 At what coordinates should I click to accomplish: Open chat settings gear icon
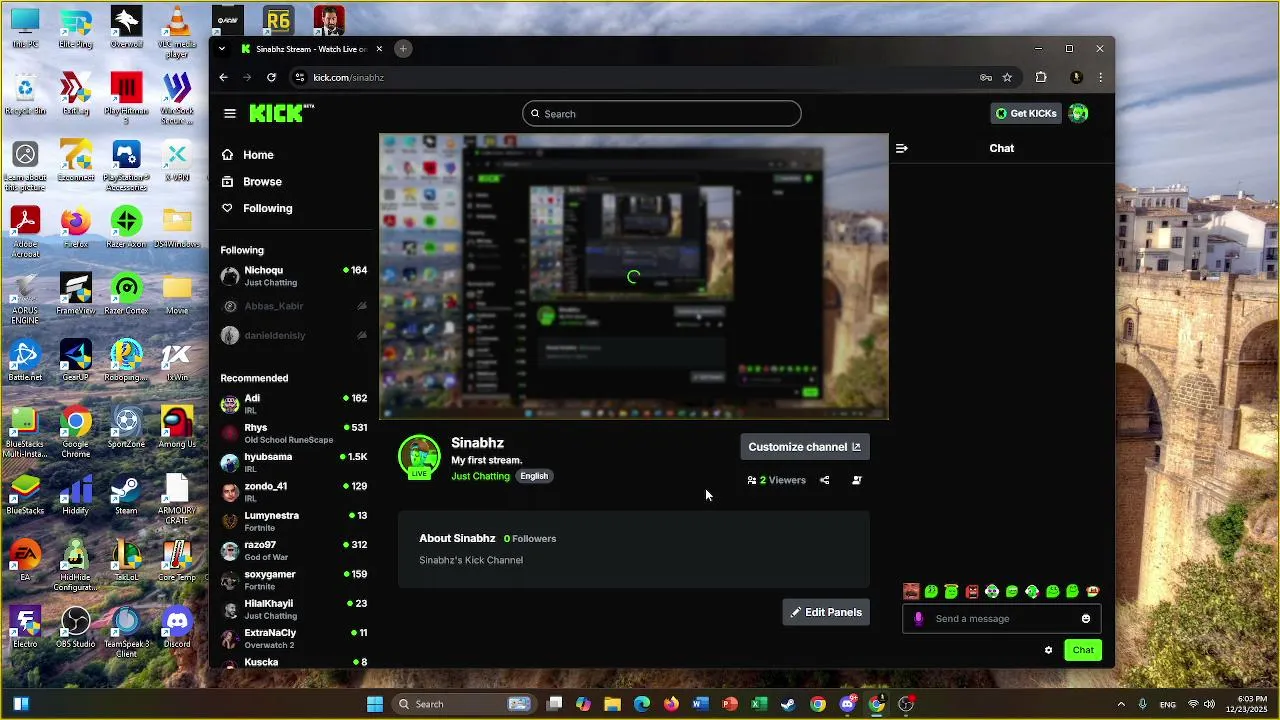click(x=1048, y=650)
